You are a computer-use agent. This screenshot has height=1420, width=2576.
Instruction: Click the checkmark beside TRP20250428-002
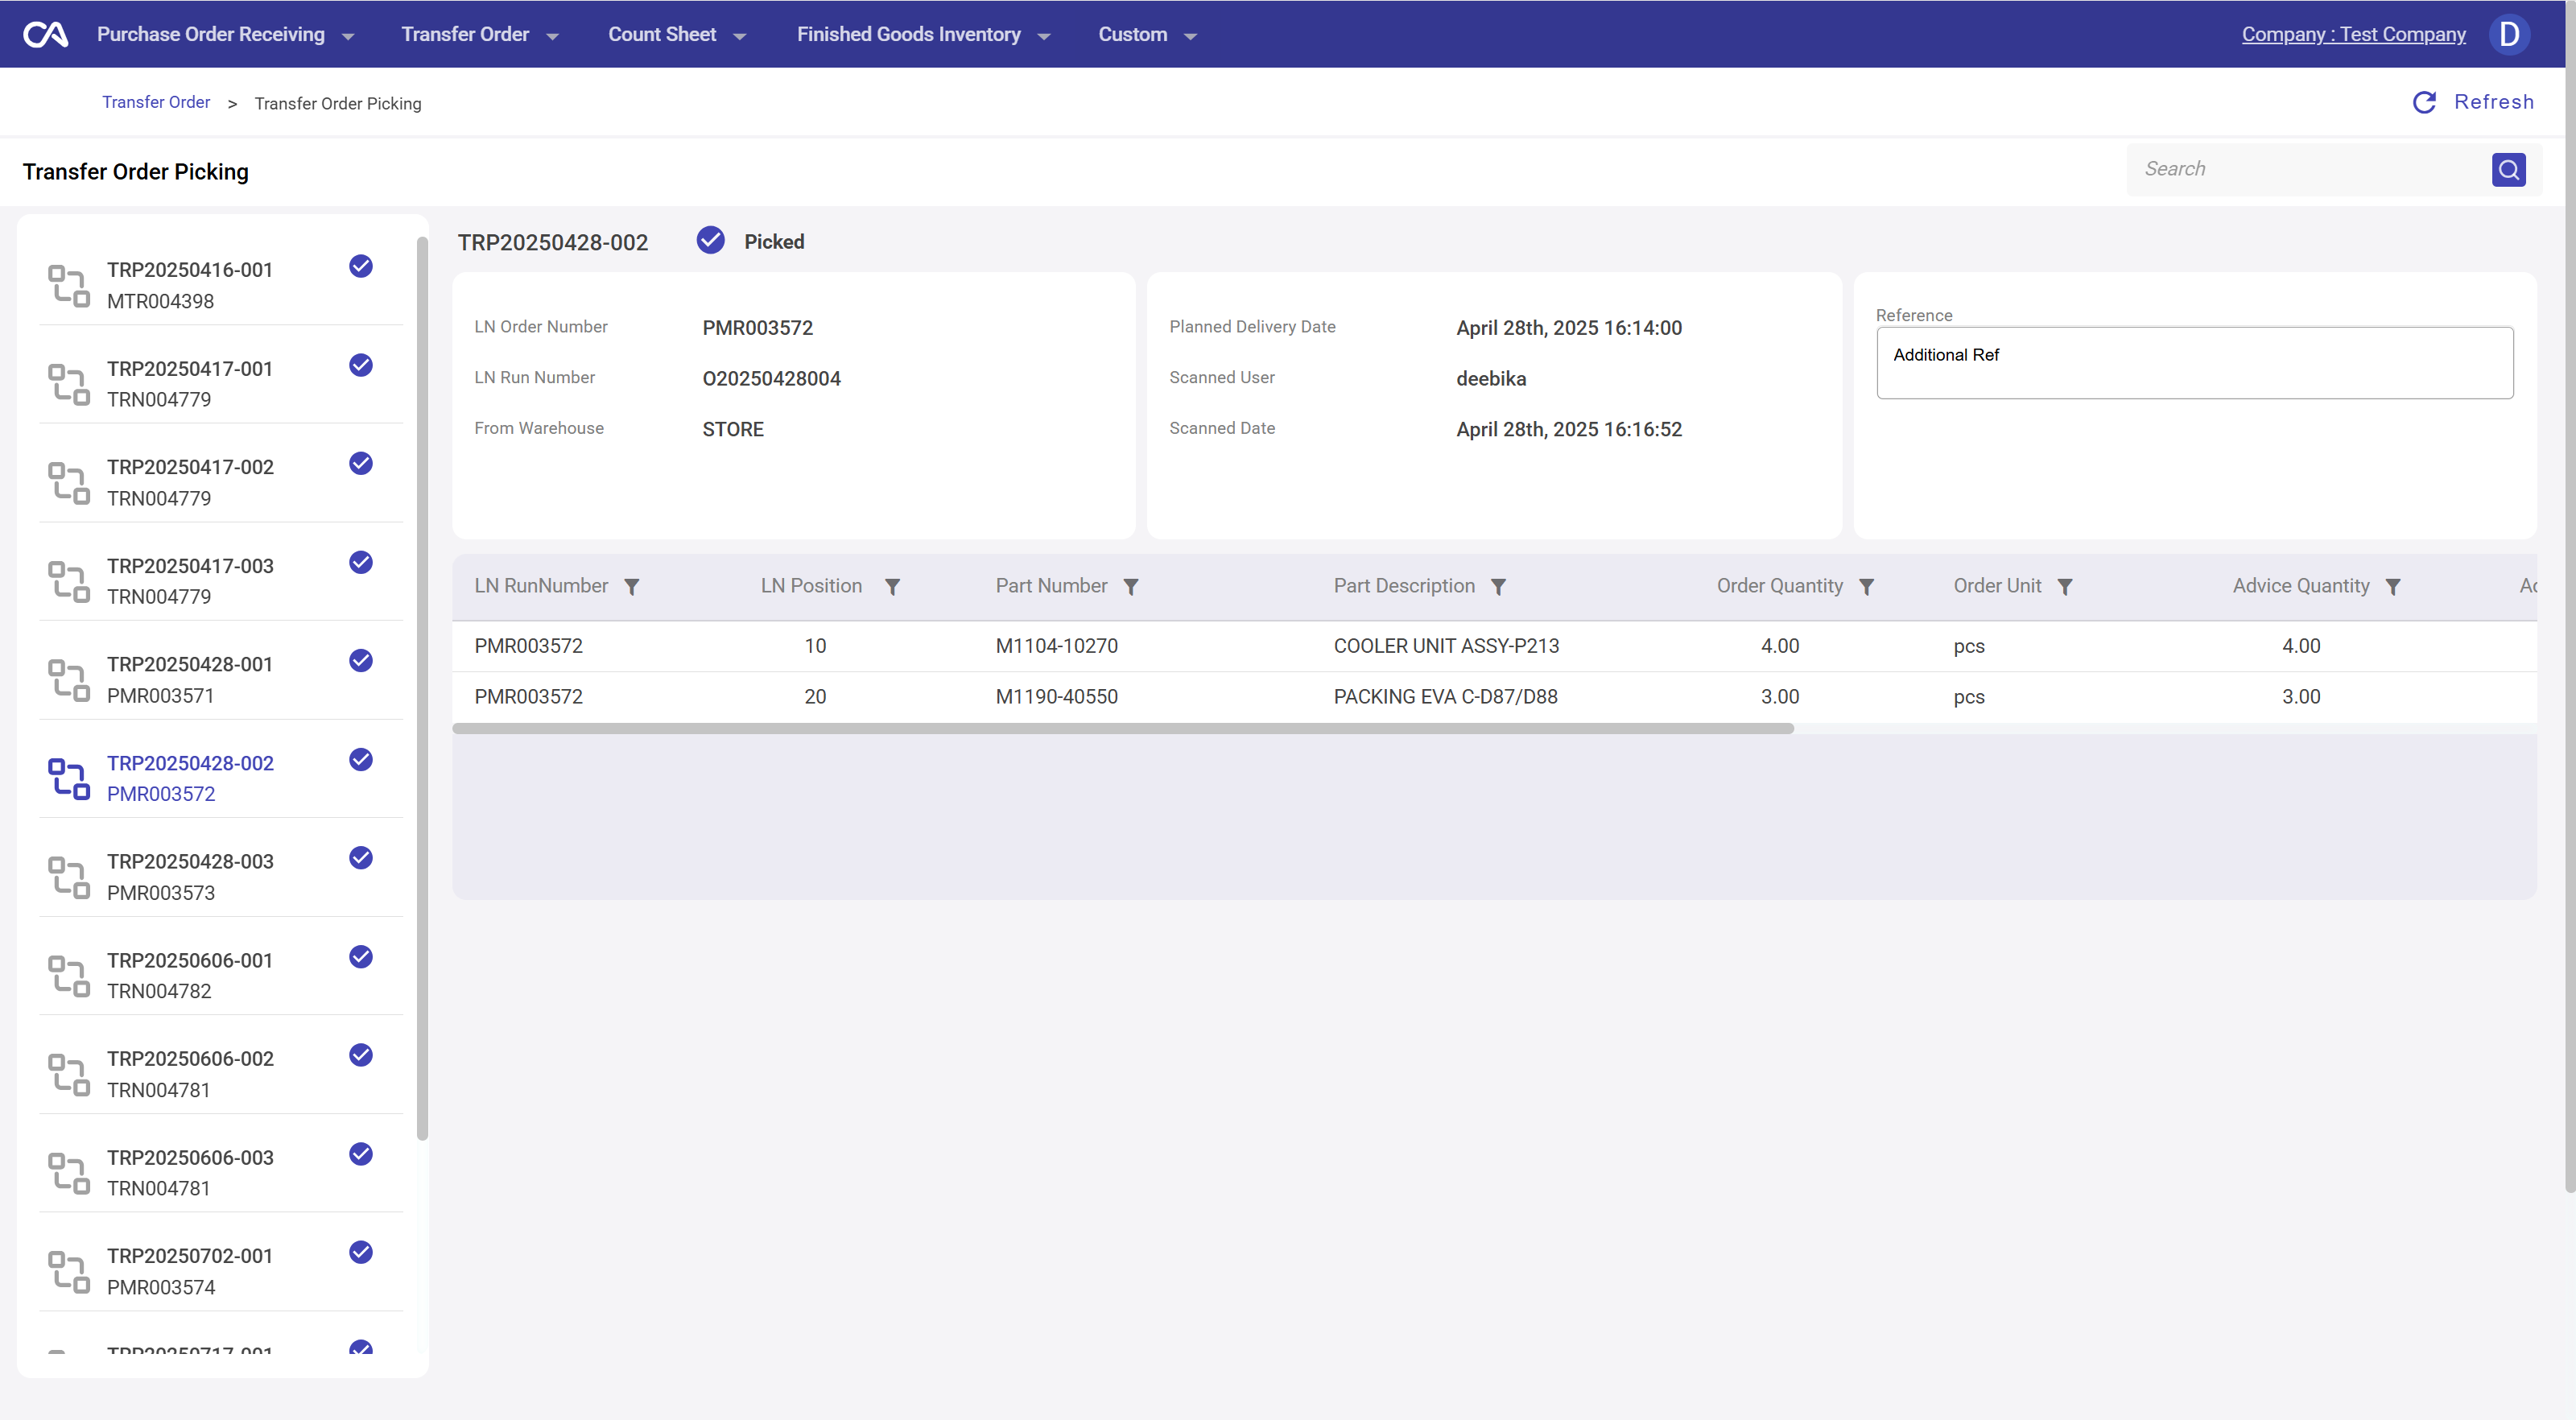point(361,760)
